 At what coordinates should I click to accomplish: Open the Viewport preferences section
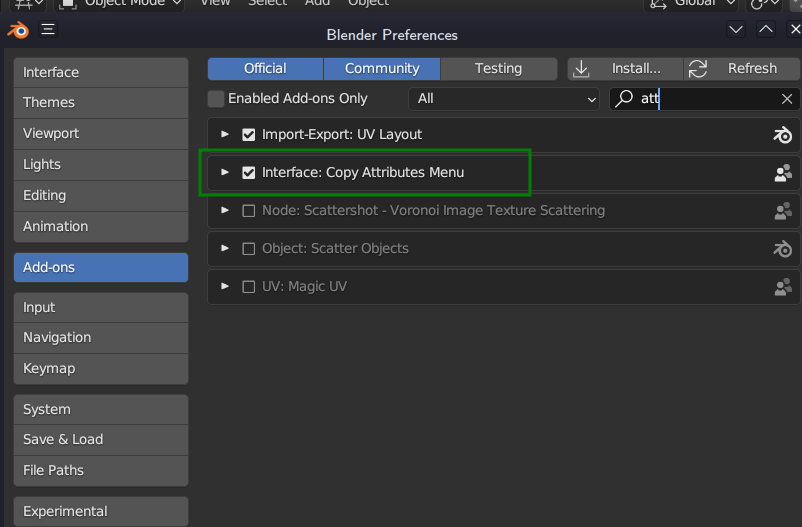(x=101, y=134)
